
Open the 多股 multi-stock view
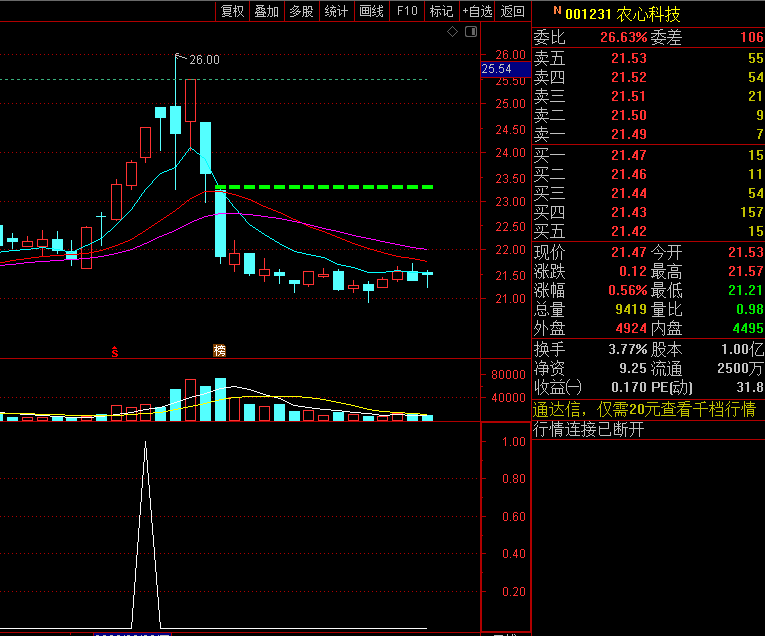pos(302,11)
